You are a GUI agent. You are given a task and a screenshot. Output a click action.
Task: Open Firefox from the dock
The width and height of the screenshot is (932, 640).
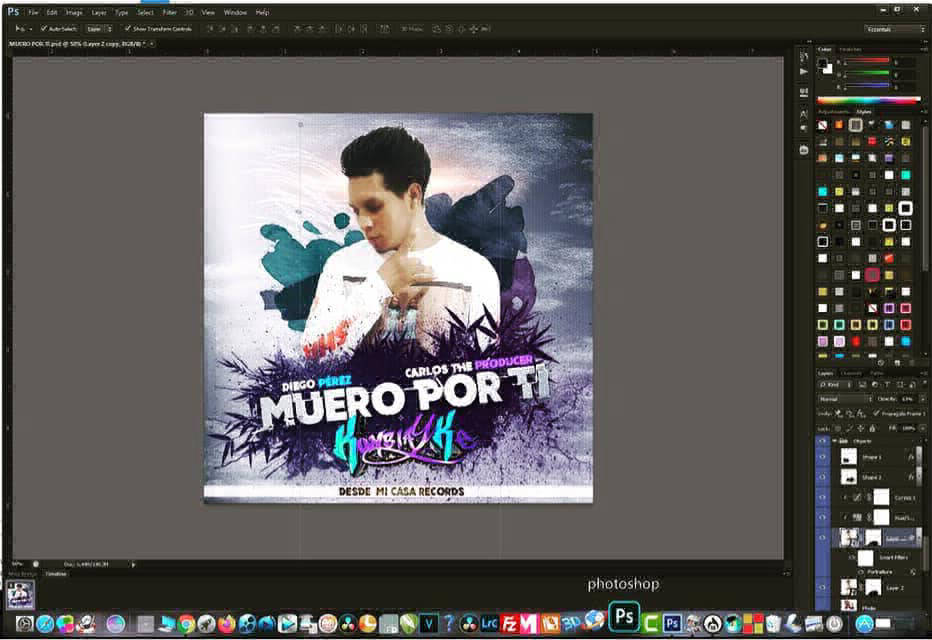point(226,624)
